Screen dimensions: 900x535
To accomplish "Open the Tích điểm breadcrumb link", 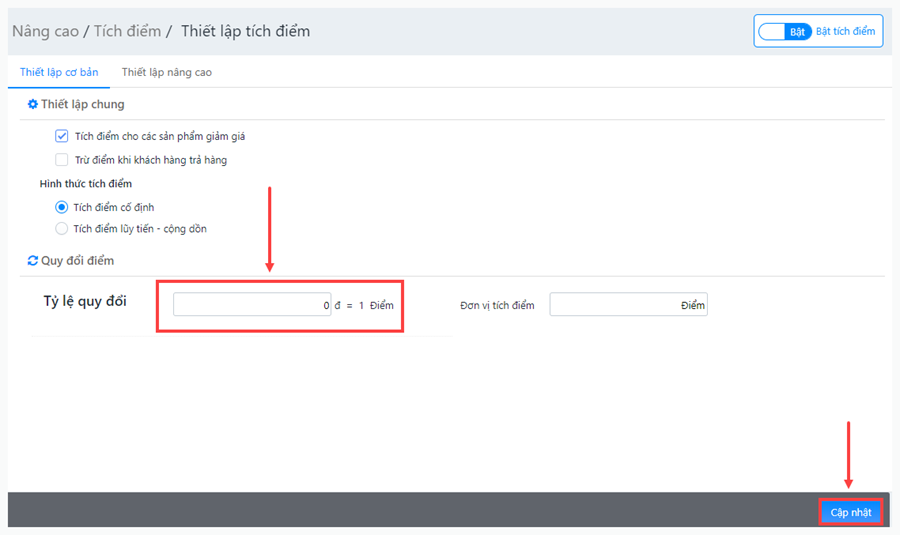I will 127,31.
